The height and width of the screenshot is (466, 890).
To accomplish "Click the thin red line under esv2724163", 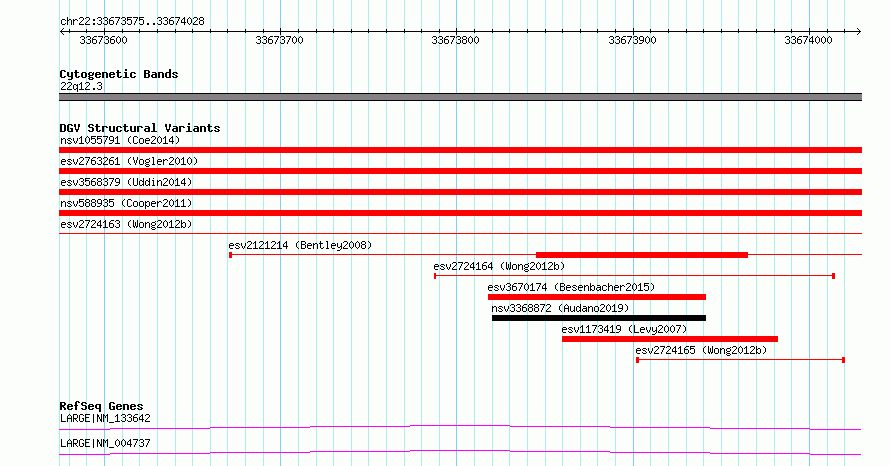I will pyautogui.click(x=460, y=233).
